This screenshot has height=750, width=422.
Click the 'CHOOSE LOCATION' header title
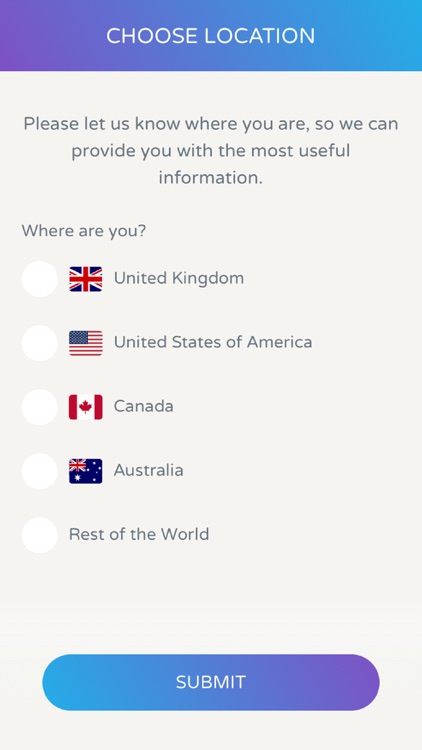point(211,36)
